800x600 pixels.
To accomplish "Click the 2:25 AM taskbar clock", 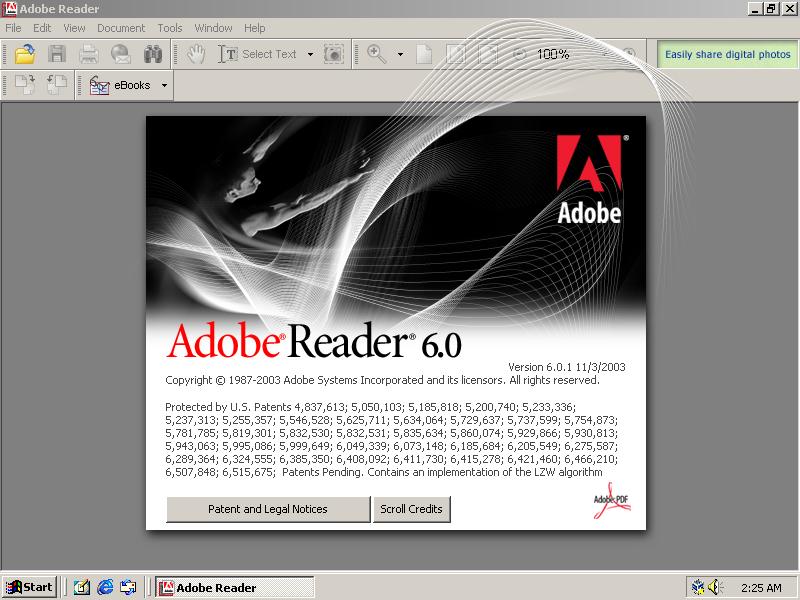I will click(x=761, y=588).
